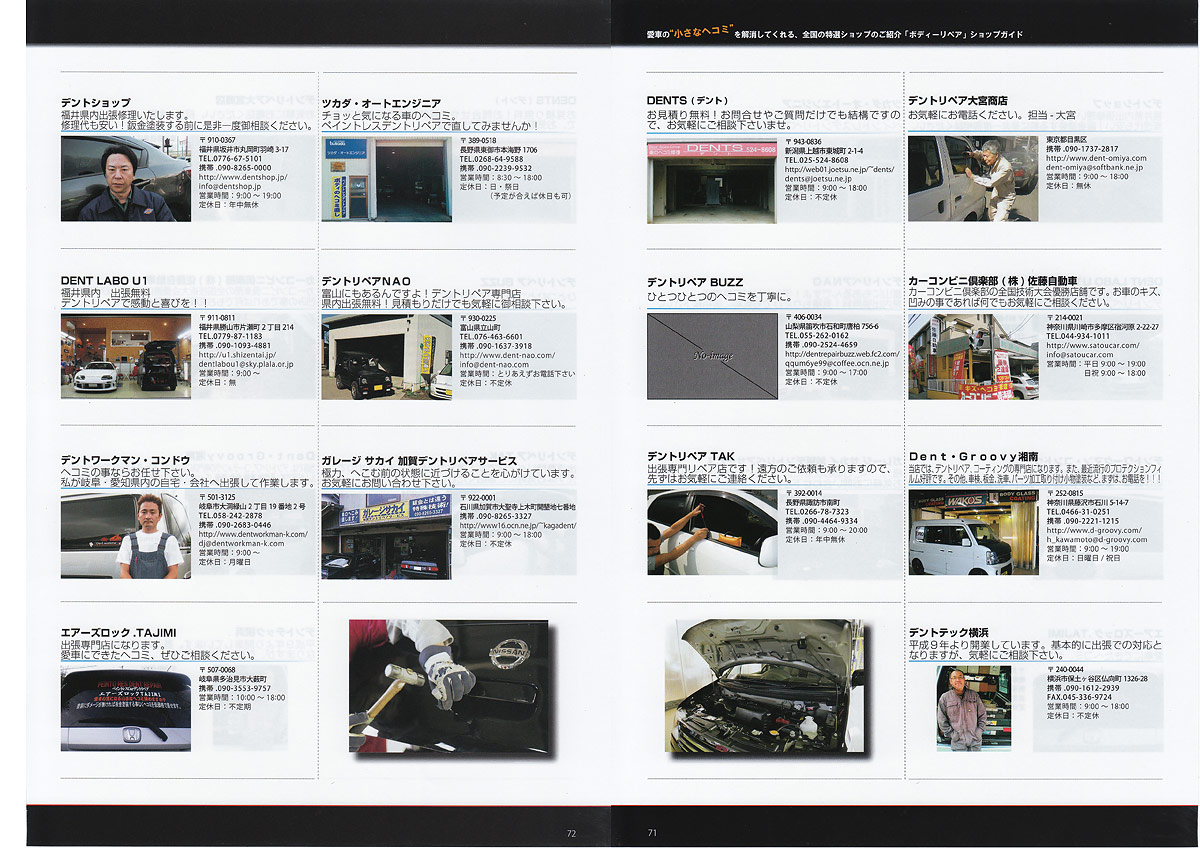The width and height of the screenshot is (1200, 848).
Task: Click the デントリペアNAO garage photo
Action: point(386,356)
